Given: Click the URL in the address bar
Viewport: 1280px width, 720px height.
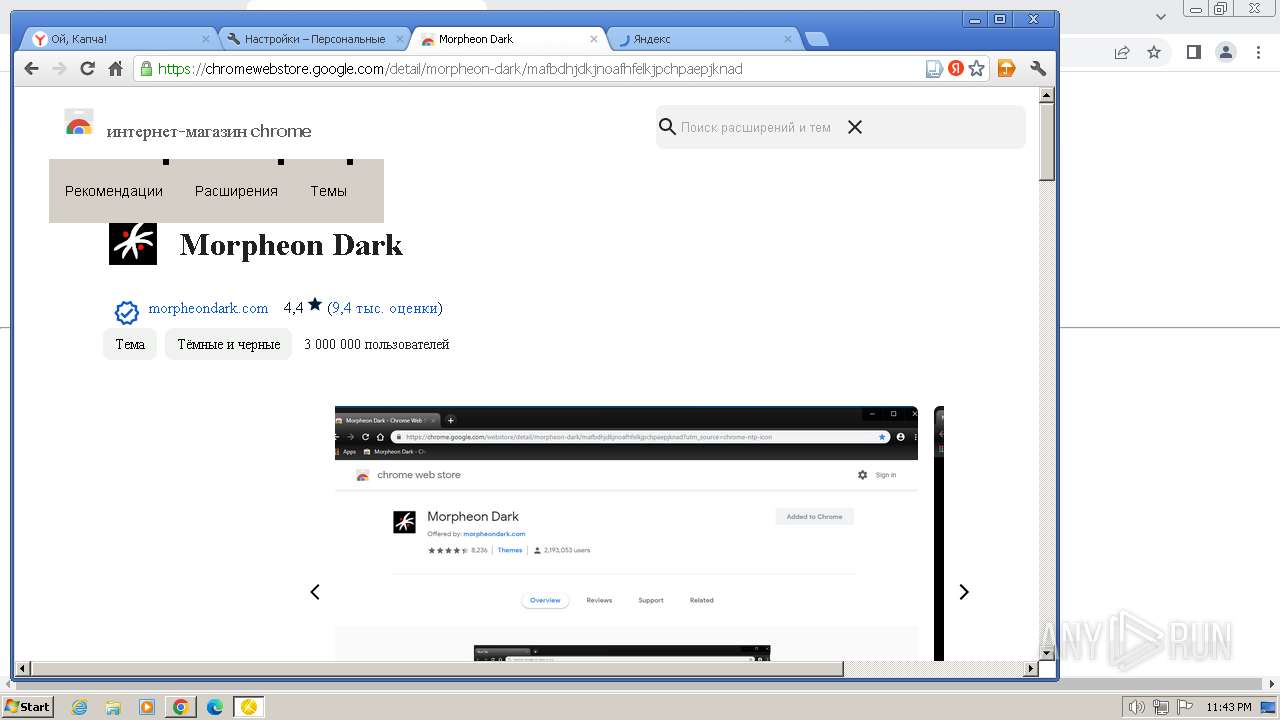Looking at the screenshot, I should point(450,69).
